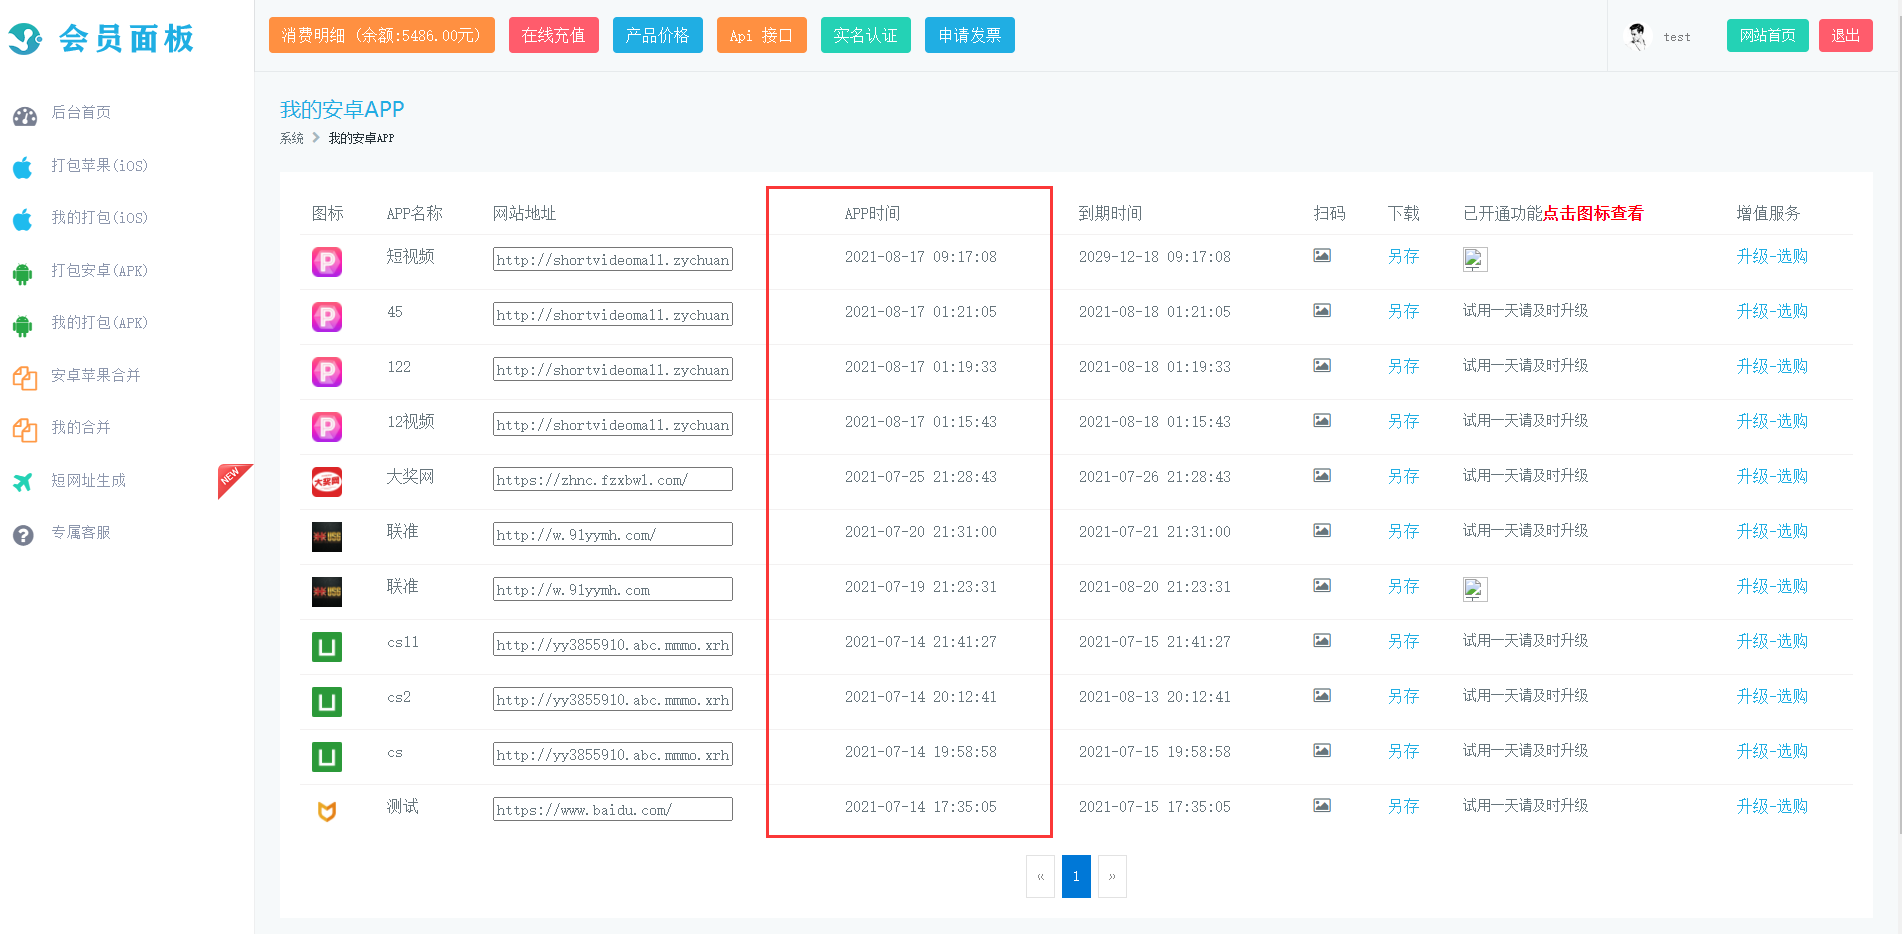The width and height of the screenshot is (1902, 934).
Task: Click the 系统 breadcrumb link
Action: 291,139
